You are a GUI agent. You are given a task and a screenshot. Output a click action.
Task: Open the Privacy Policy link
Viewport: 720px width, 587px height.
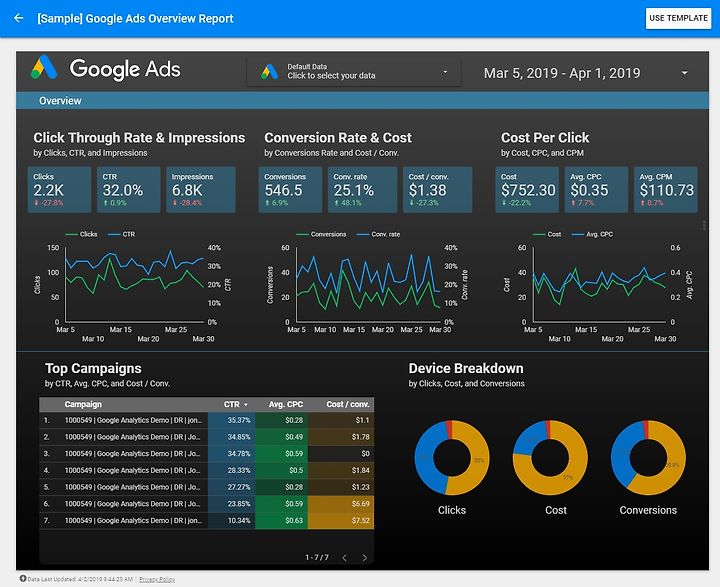[157, 579]
